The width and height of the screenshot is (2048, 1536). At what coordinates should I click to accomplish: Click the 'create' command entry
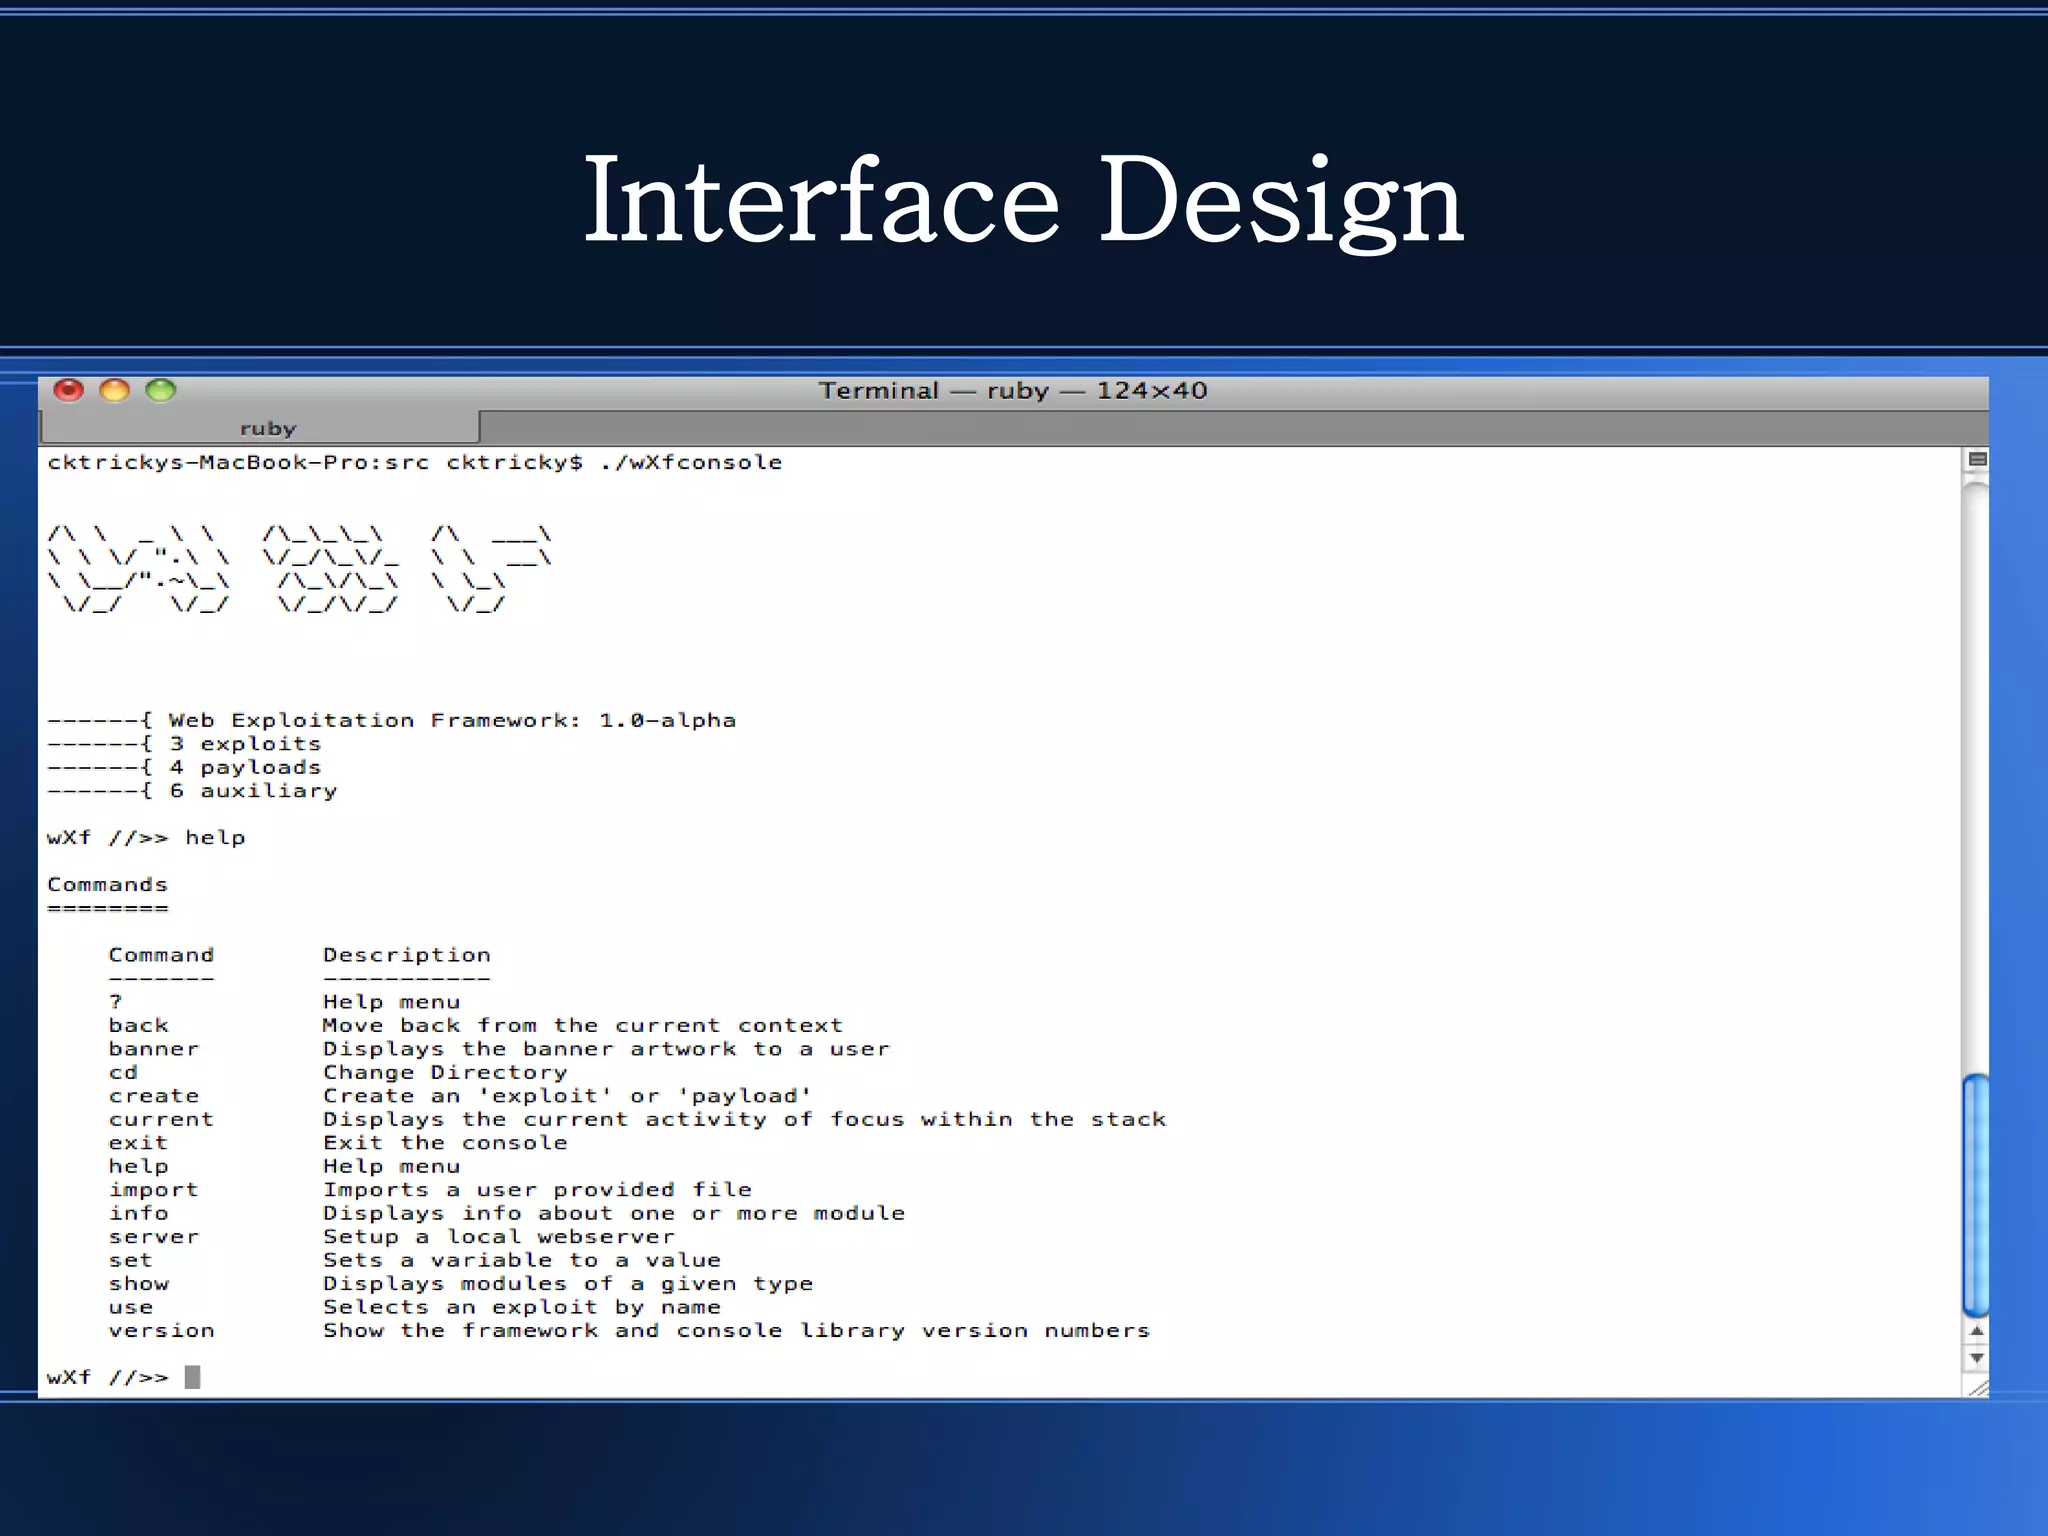click(x=154, y=1096)
